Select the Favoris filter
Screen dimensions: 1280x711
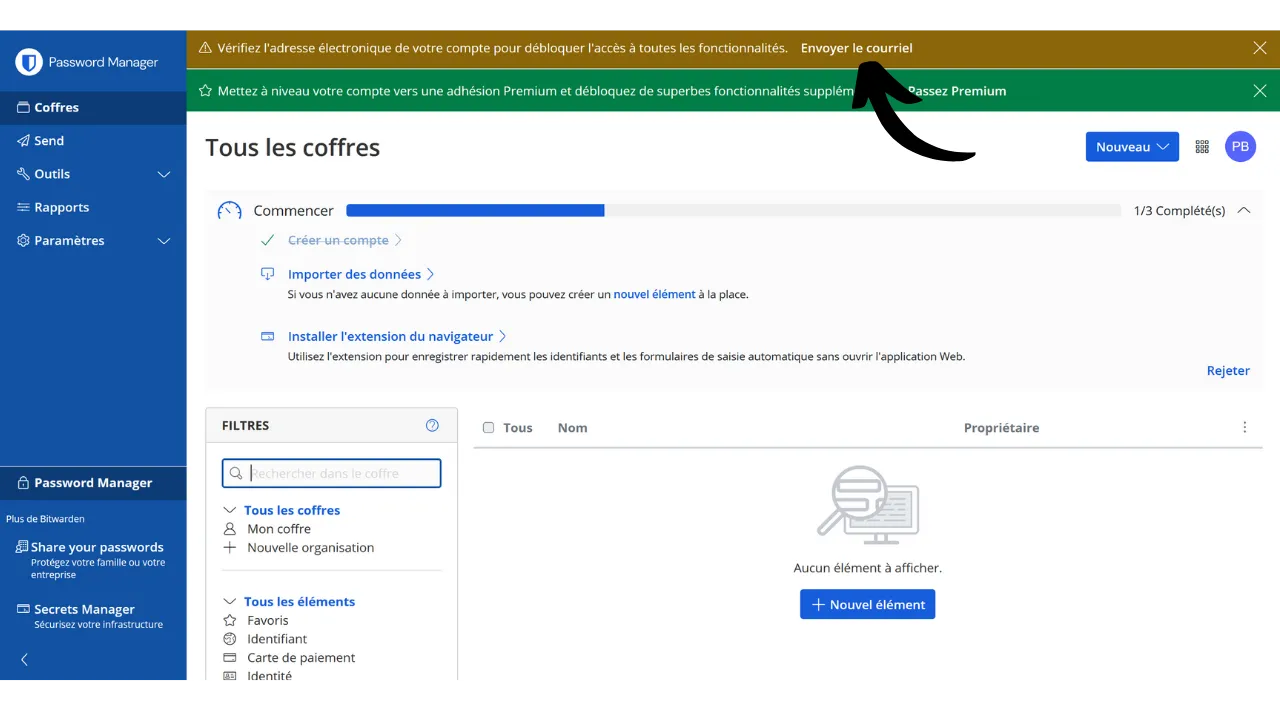click(x=267, y=620)
